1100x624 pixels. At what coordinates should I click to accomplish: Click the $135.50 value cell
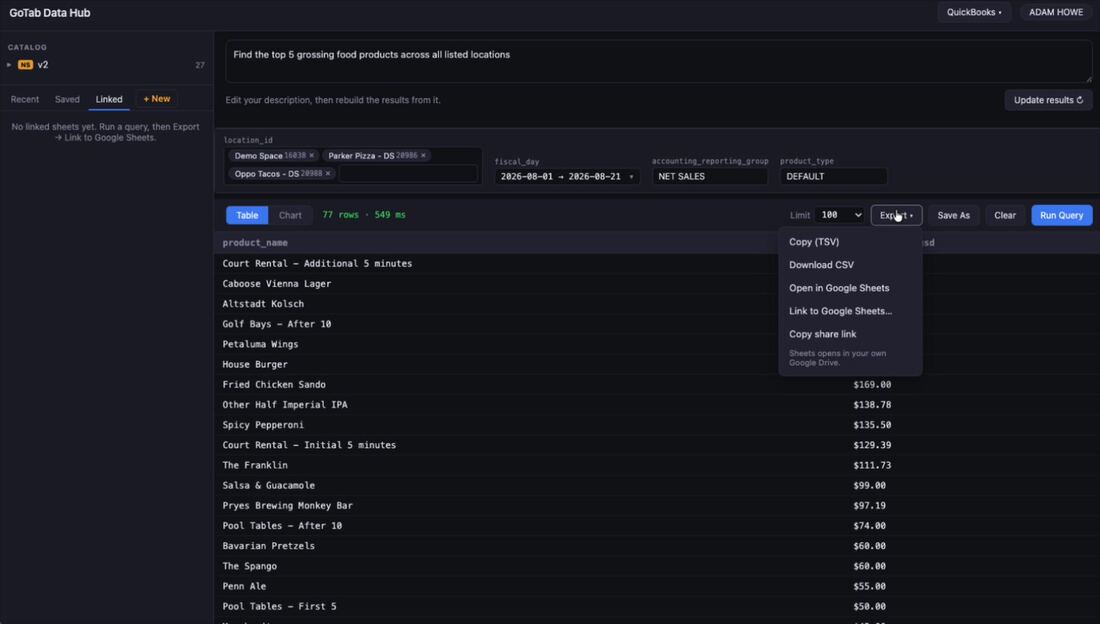(872, 425)
